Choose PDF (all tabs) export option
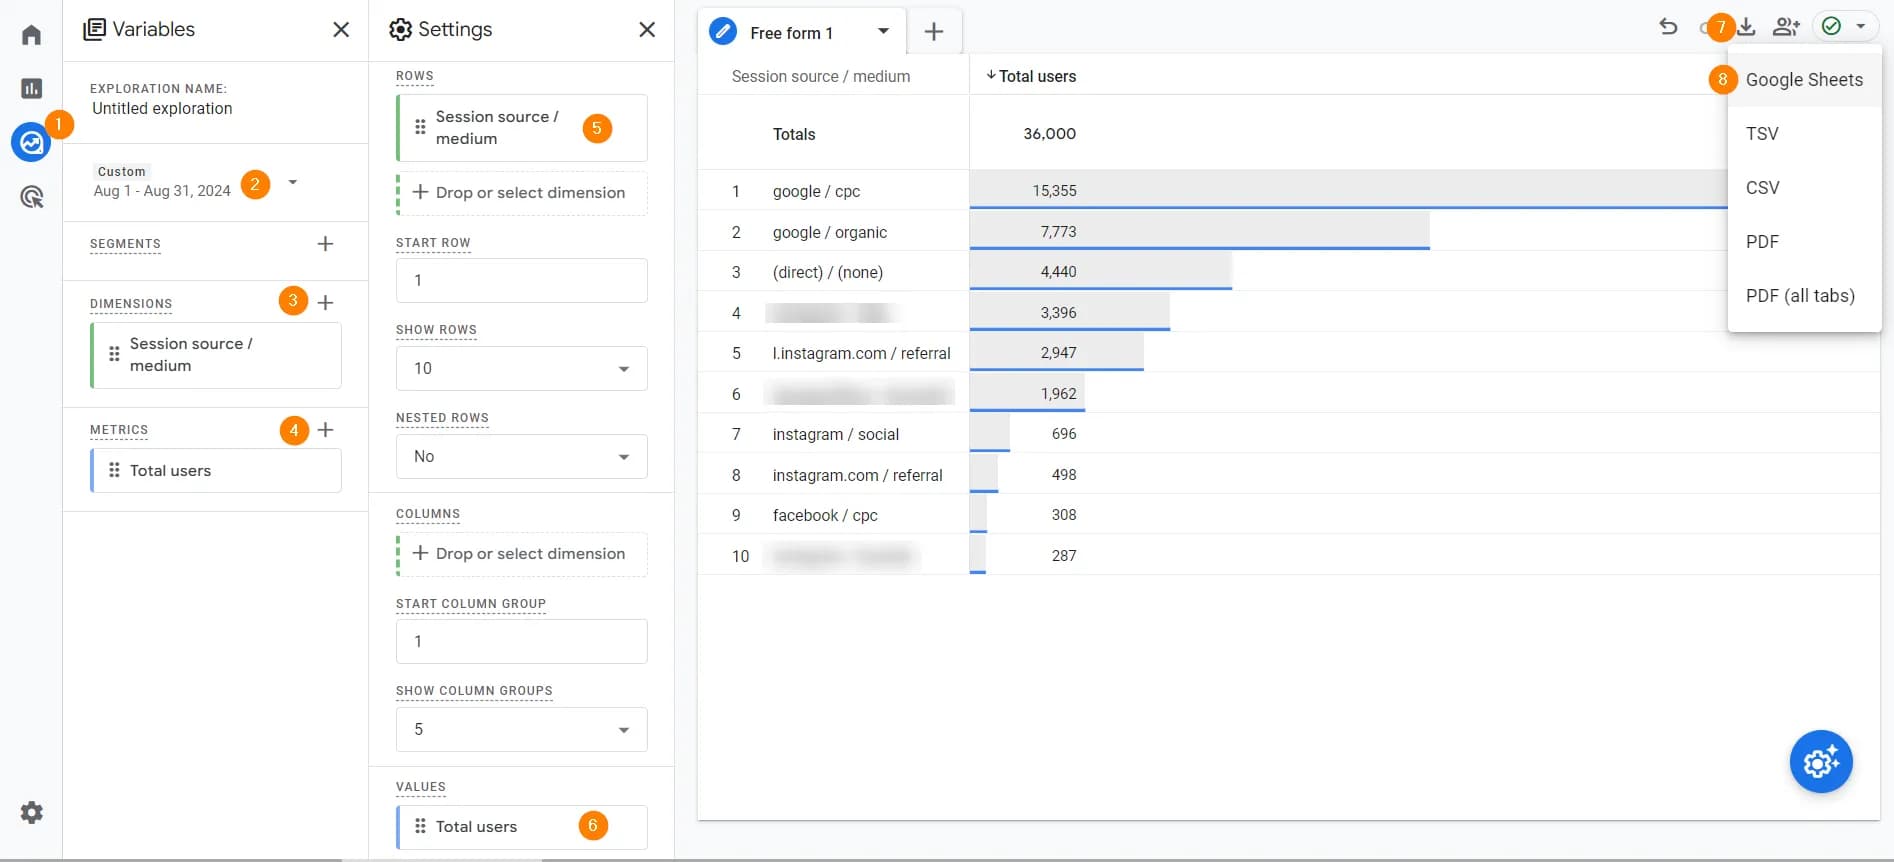The width and height of the screenshot is (1894, 862). (x=1804, y=296)
